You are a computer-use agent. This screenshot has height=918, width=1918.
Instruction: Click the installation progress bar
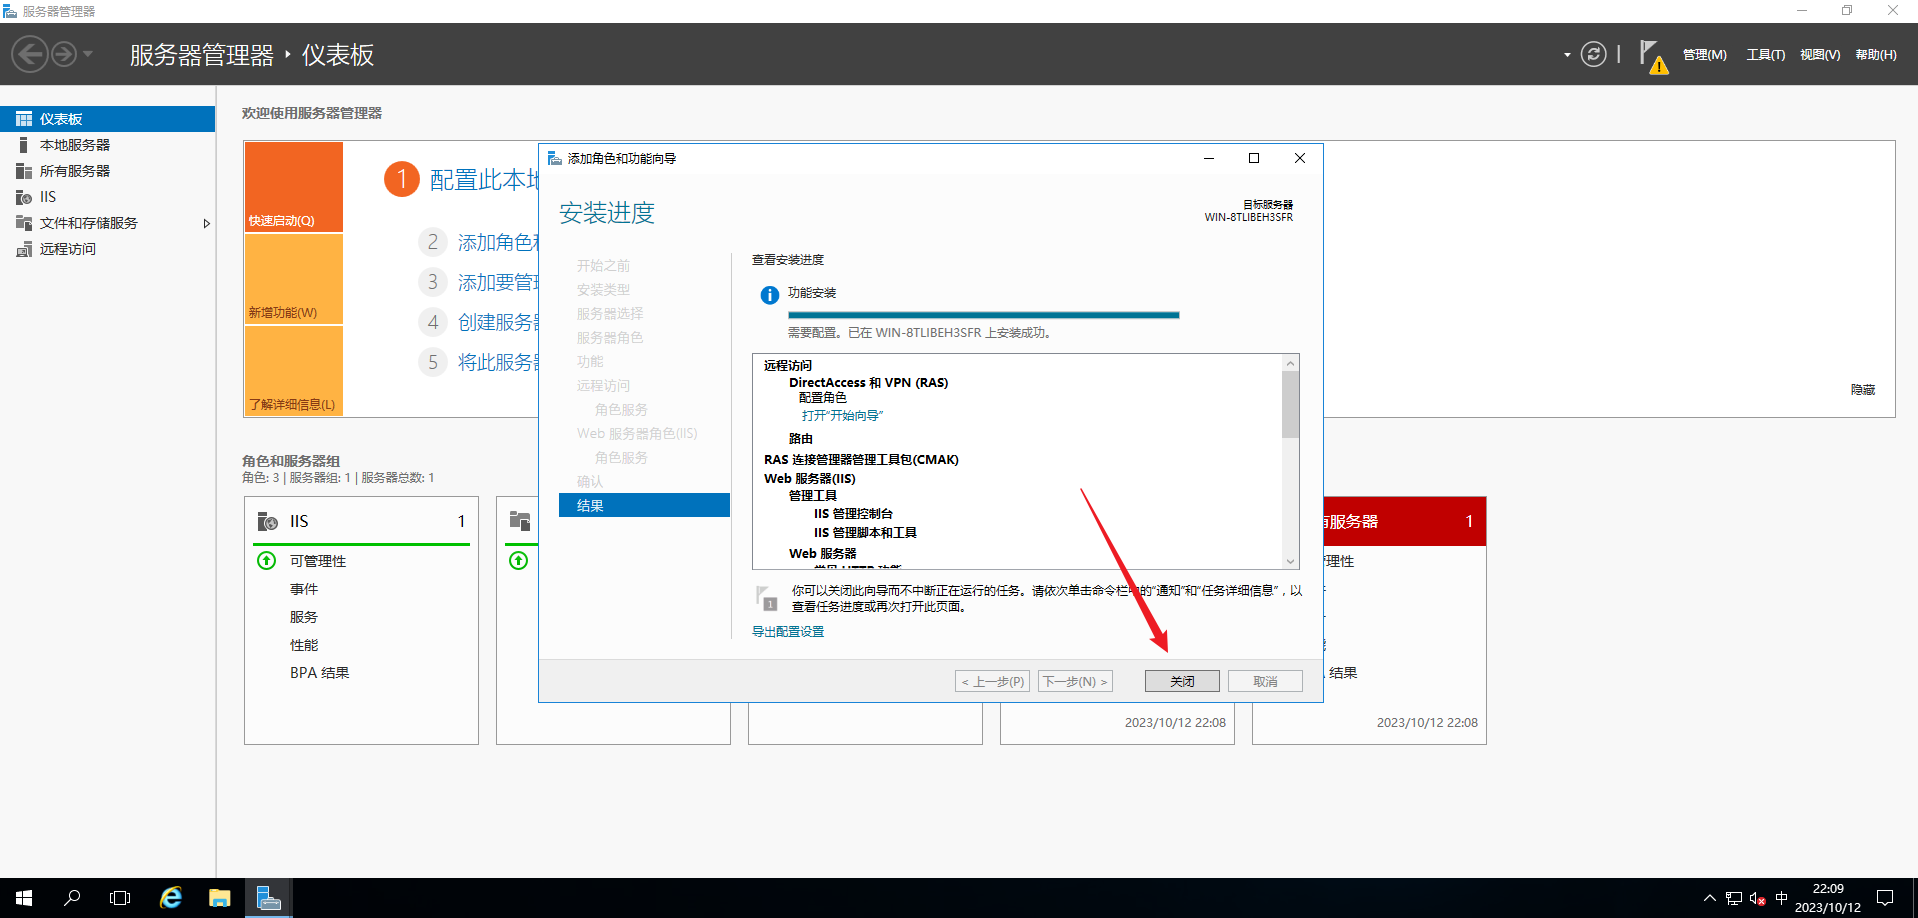(x=984, y=315)
